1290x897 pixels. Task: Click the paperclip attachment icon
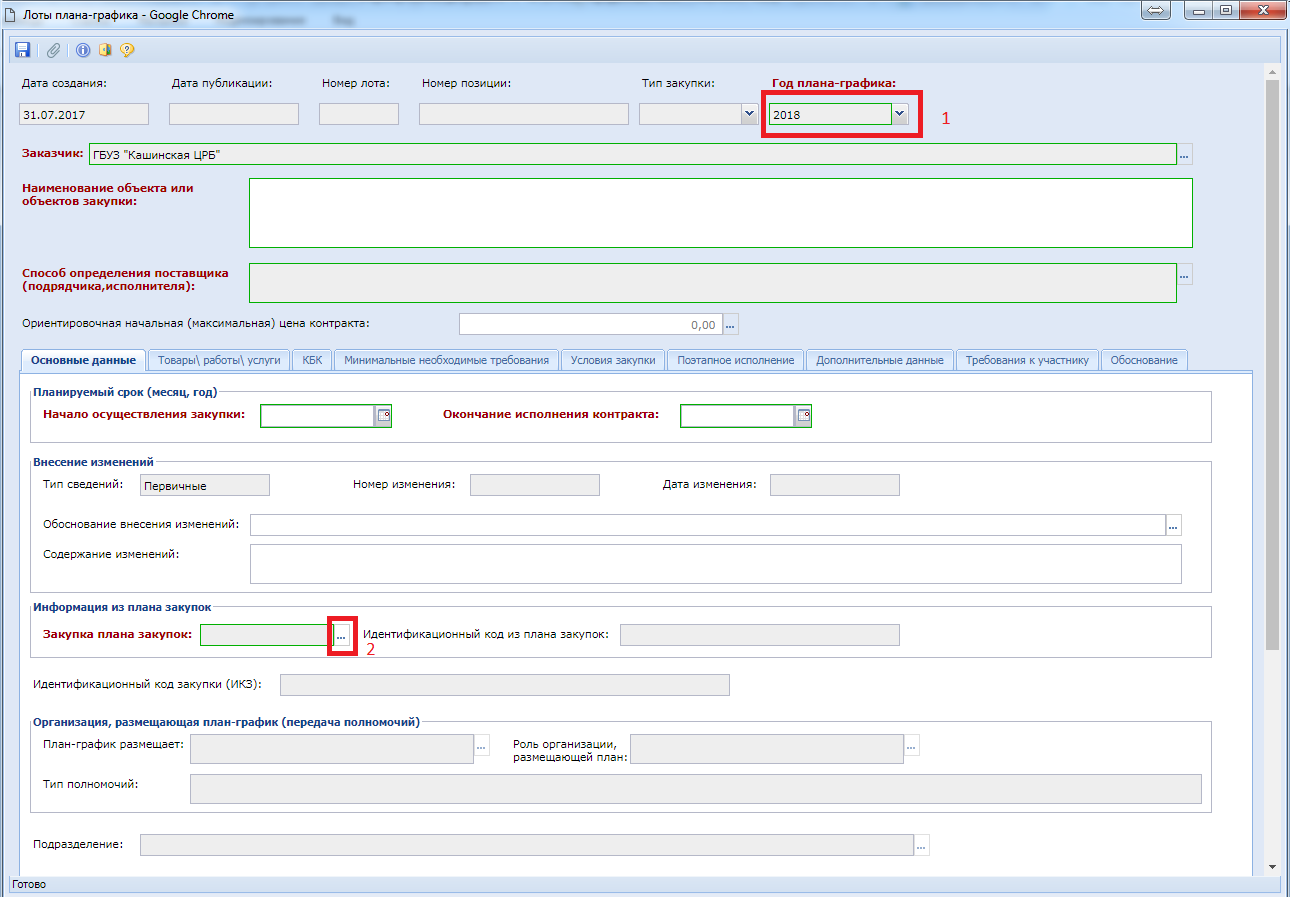coord(54,50)
